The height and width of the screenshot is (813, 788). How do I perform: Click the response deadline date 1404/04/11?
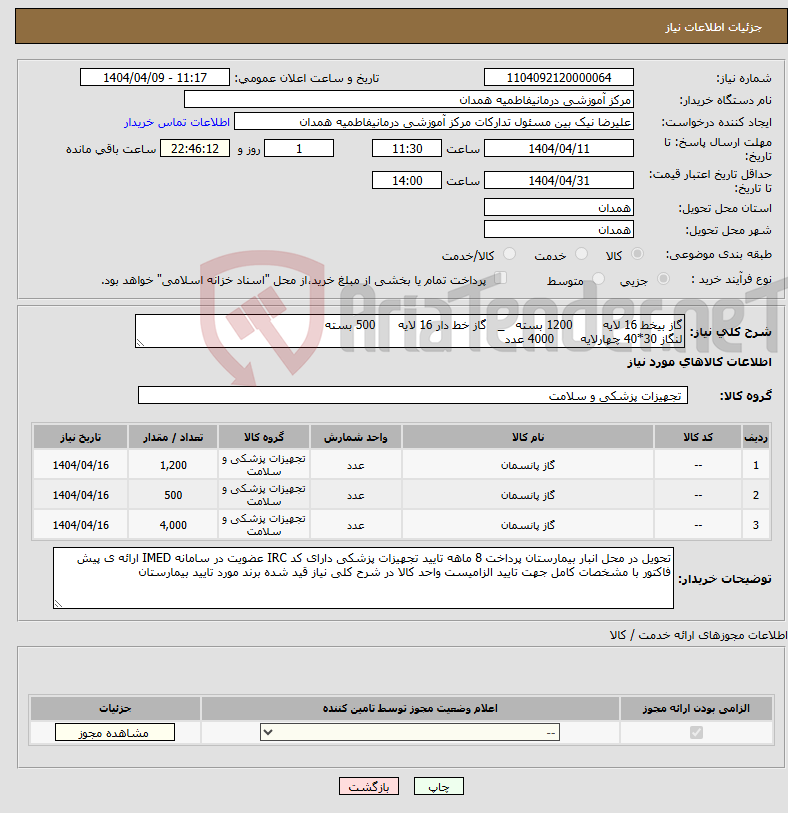[558, 149]
